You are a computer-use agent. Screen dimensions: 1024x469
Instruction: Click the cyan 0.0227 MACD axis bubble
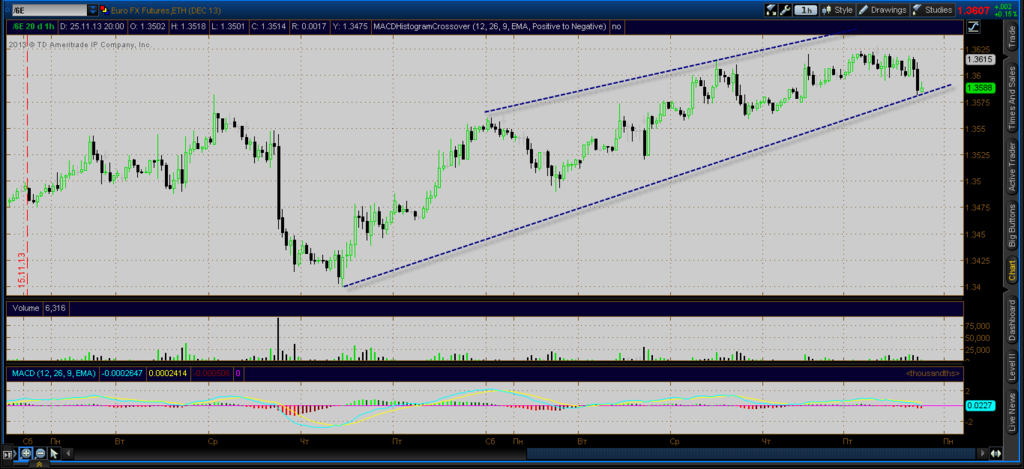coord(979,405)
